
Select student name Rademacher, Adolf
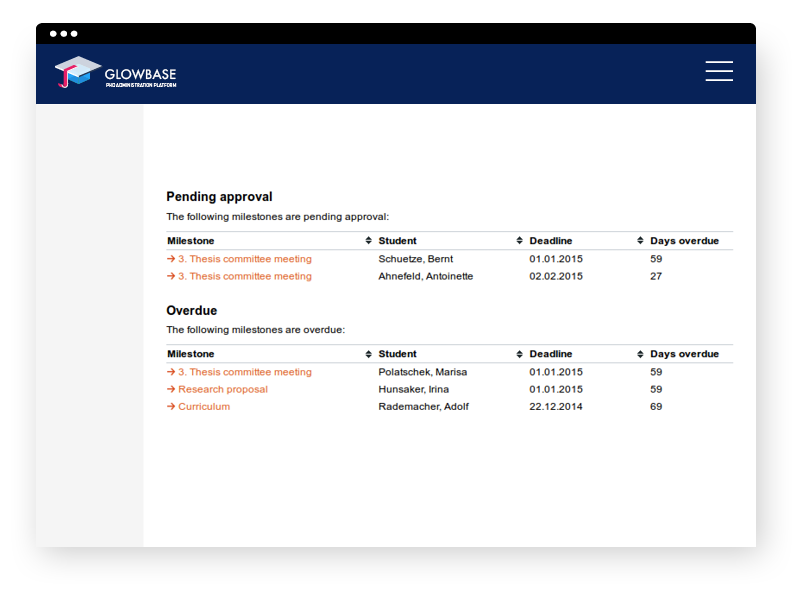point(423,407)
